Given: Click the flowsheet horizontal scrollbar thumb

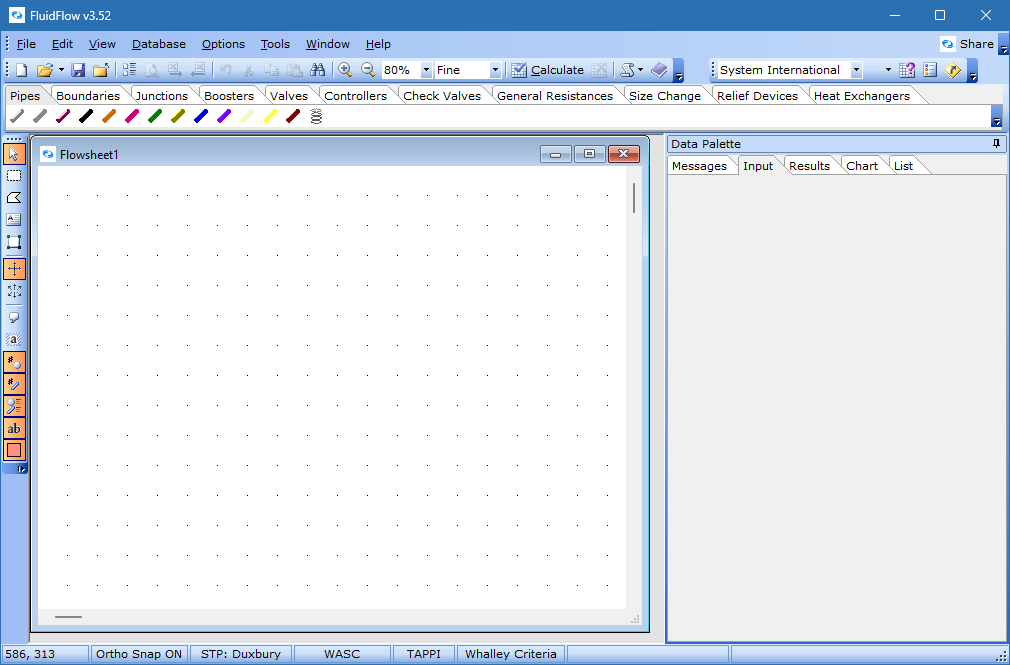Looking at the screenshot, I should tap(68, 617).
